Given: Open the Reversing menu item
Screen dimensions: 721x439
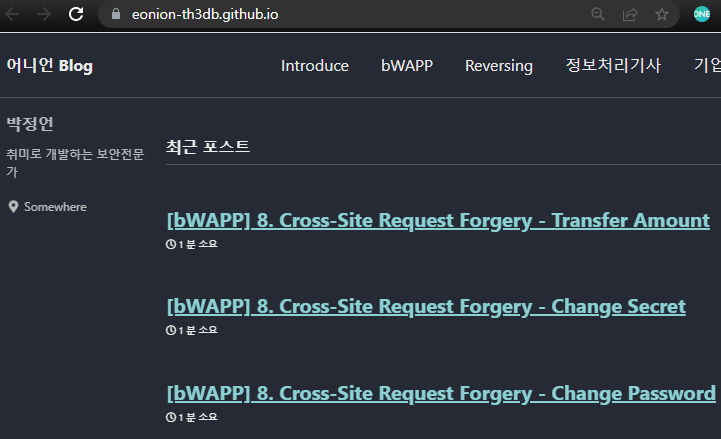Looking at the screenshot, I should 499,66.
